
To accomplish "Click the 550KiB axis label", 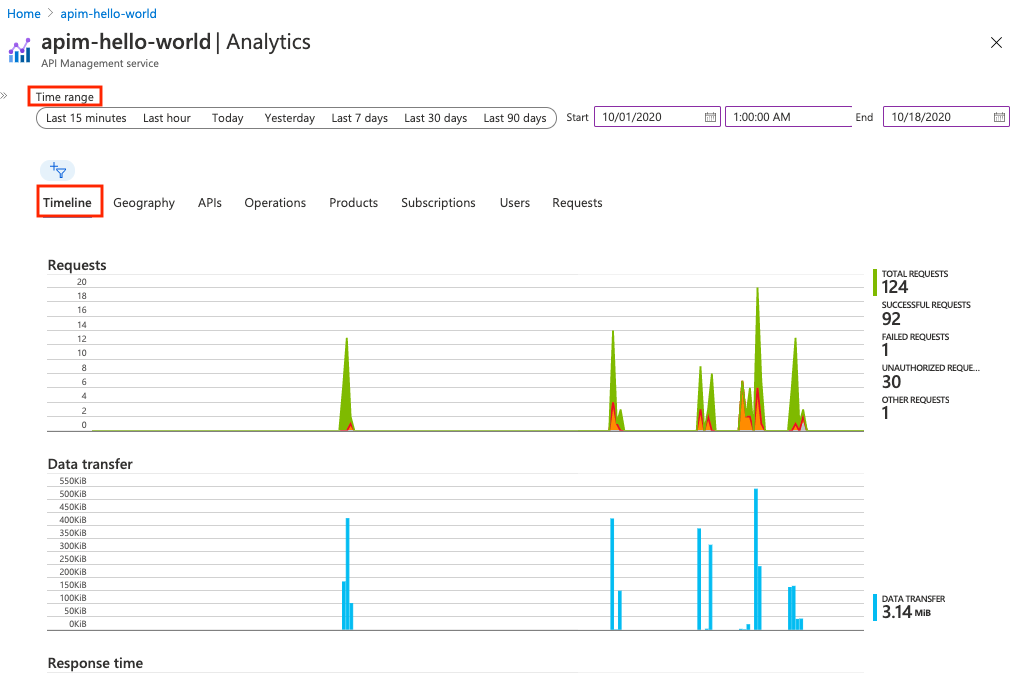I will [x=72, y=481].
